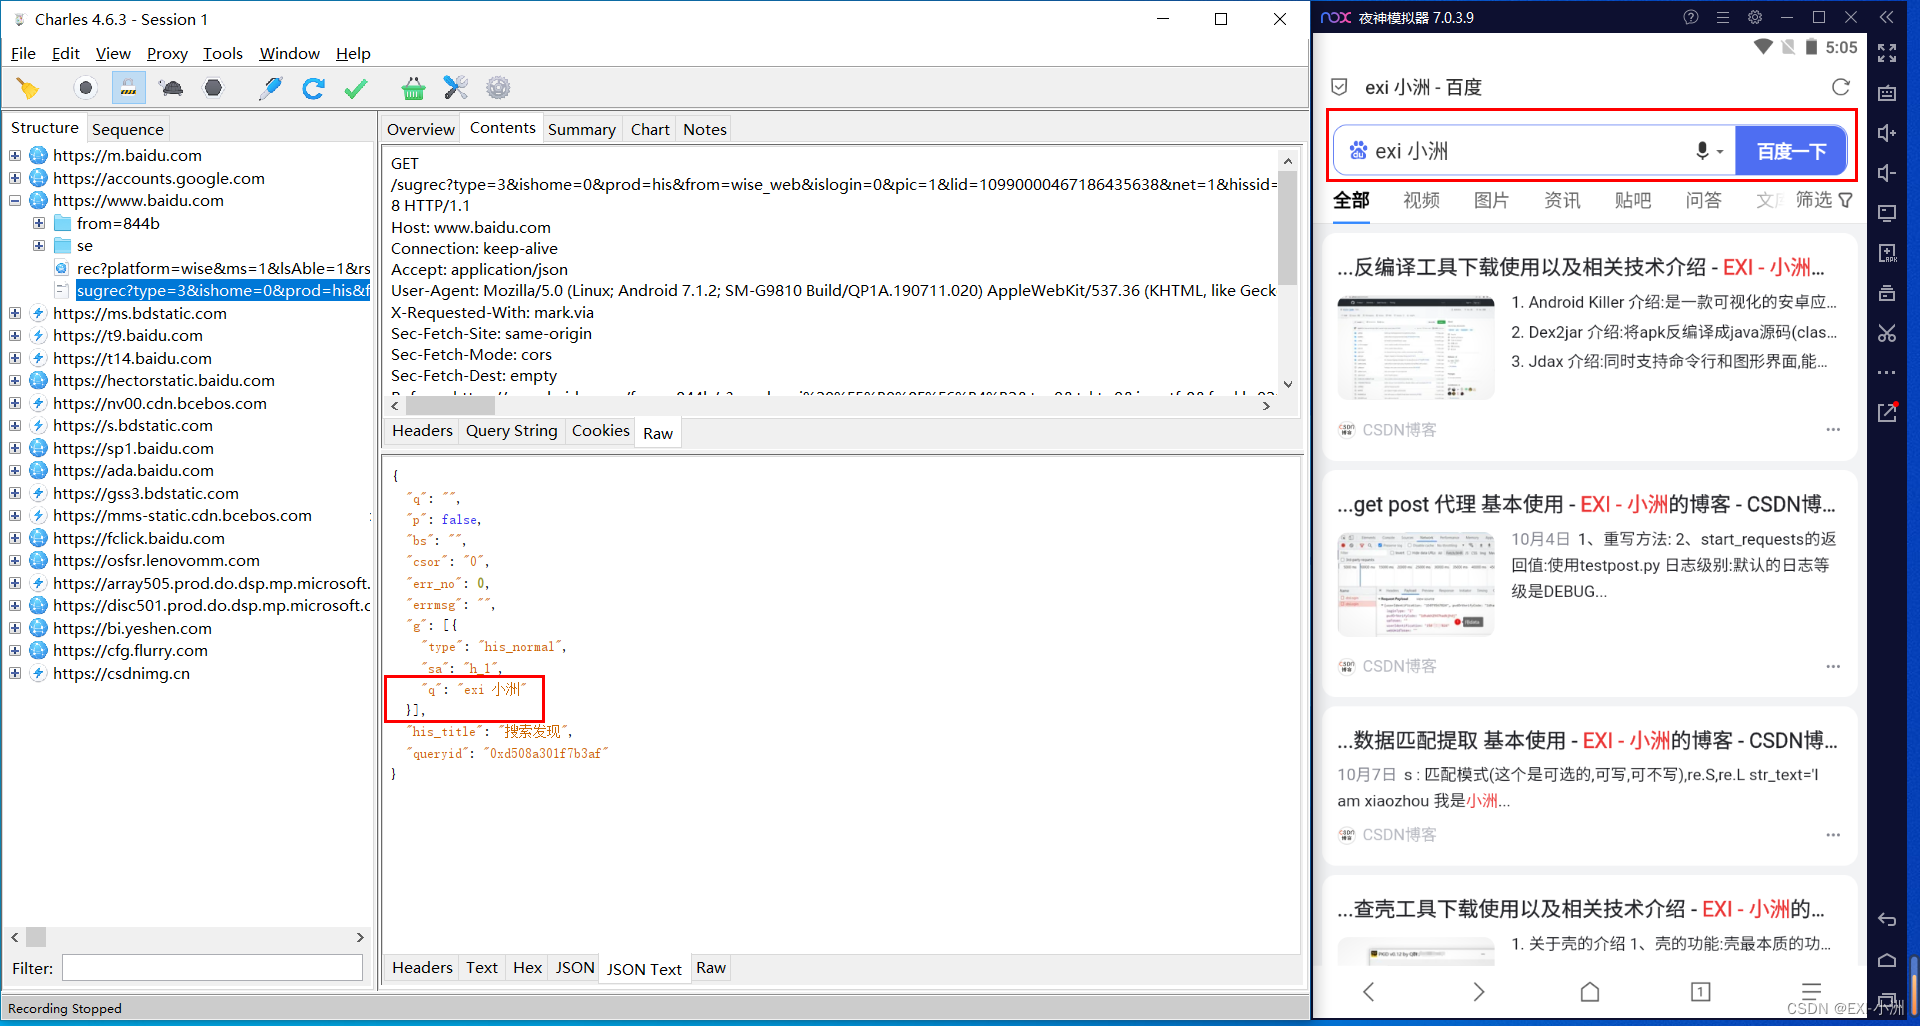Open the Tools wrench icon
Screen dimensions: 1920x1026
(x=456, y=89)
